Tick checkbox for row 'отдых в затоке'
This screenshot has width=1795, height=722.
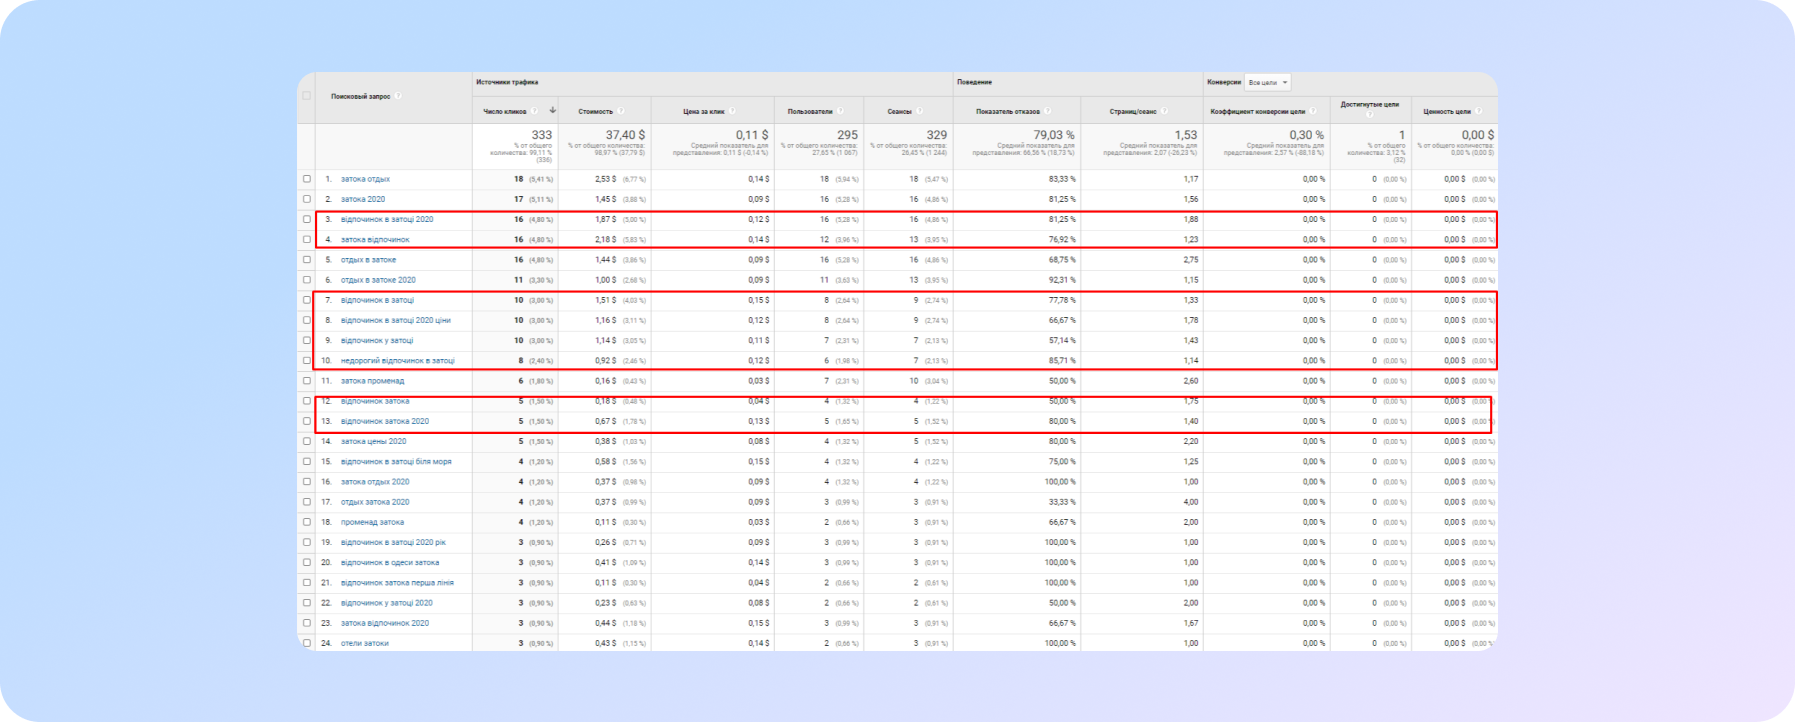click(x=307, y=259)
